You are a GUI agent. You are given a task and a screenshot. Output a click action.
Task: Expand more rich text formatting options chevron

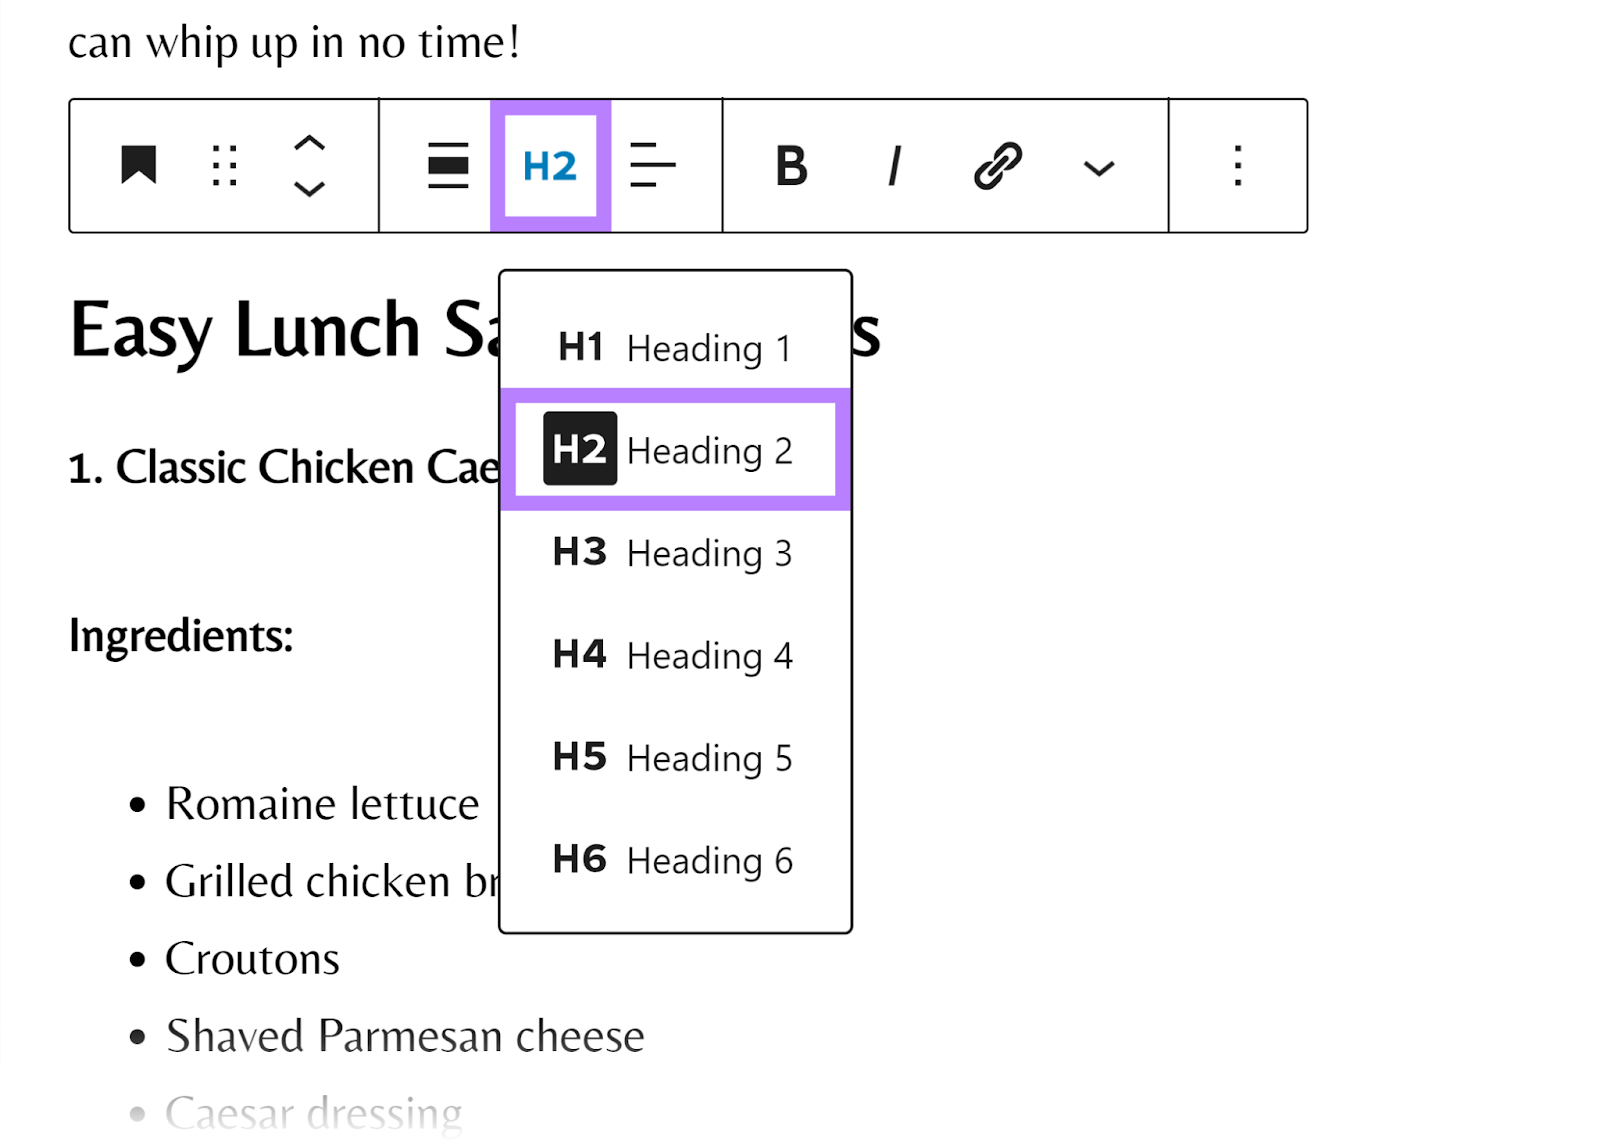pos(1097,169)
